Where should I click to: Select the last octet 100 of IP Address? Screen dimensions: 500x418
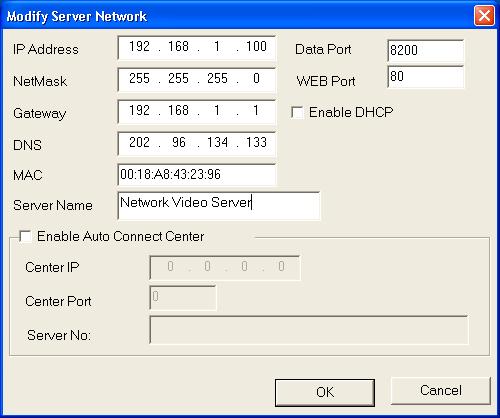(256, 47)
